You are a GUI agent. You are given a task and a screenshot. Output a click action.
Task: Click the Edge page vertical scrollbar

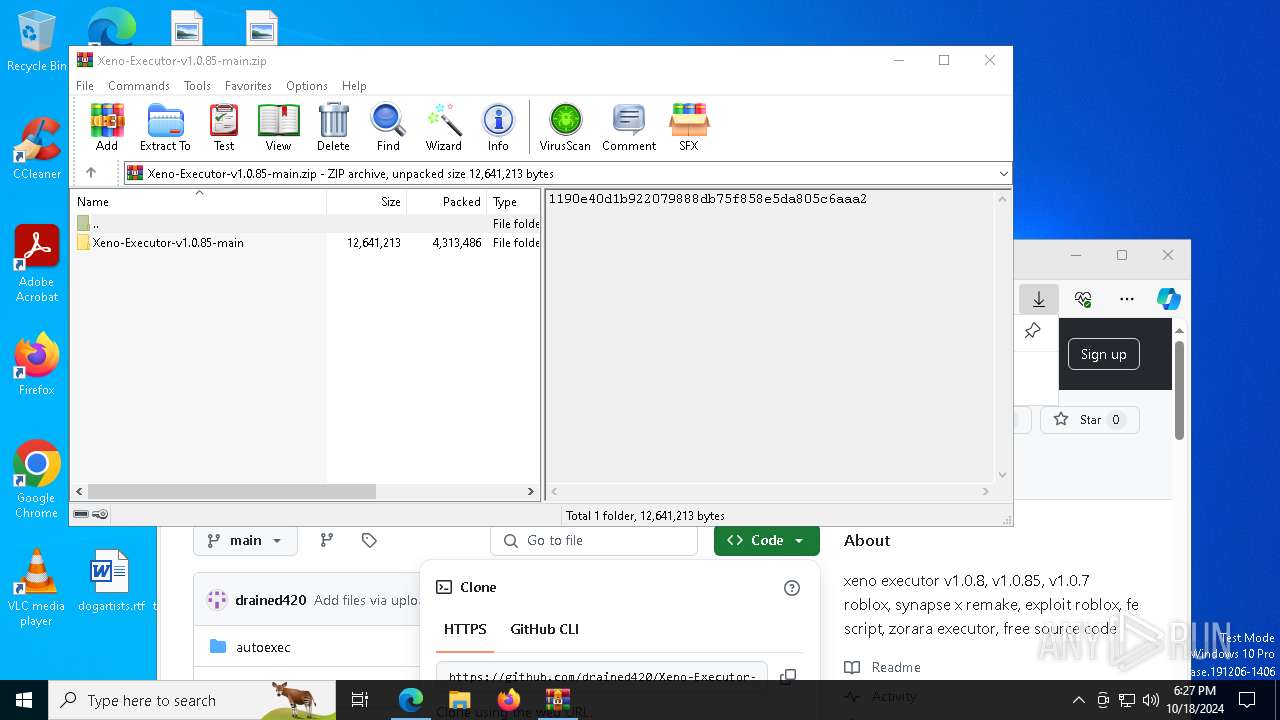1179,390
